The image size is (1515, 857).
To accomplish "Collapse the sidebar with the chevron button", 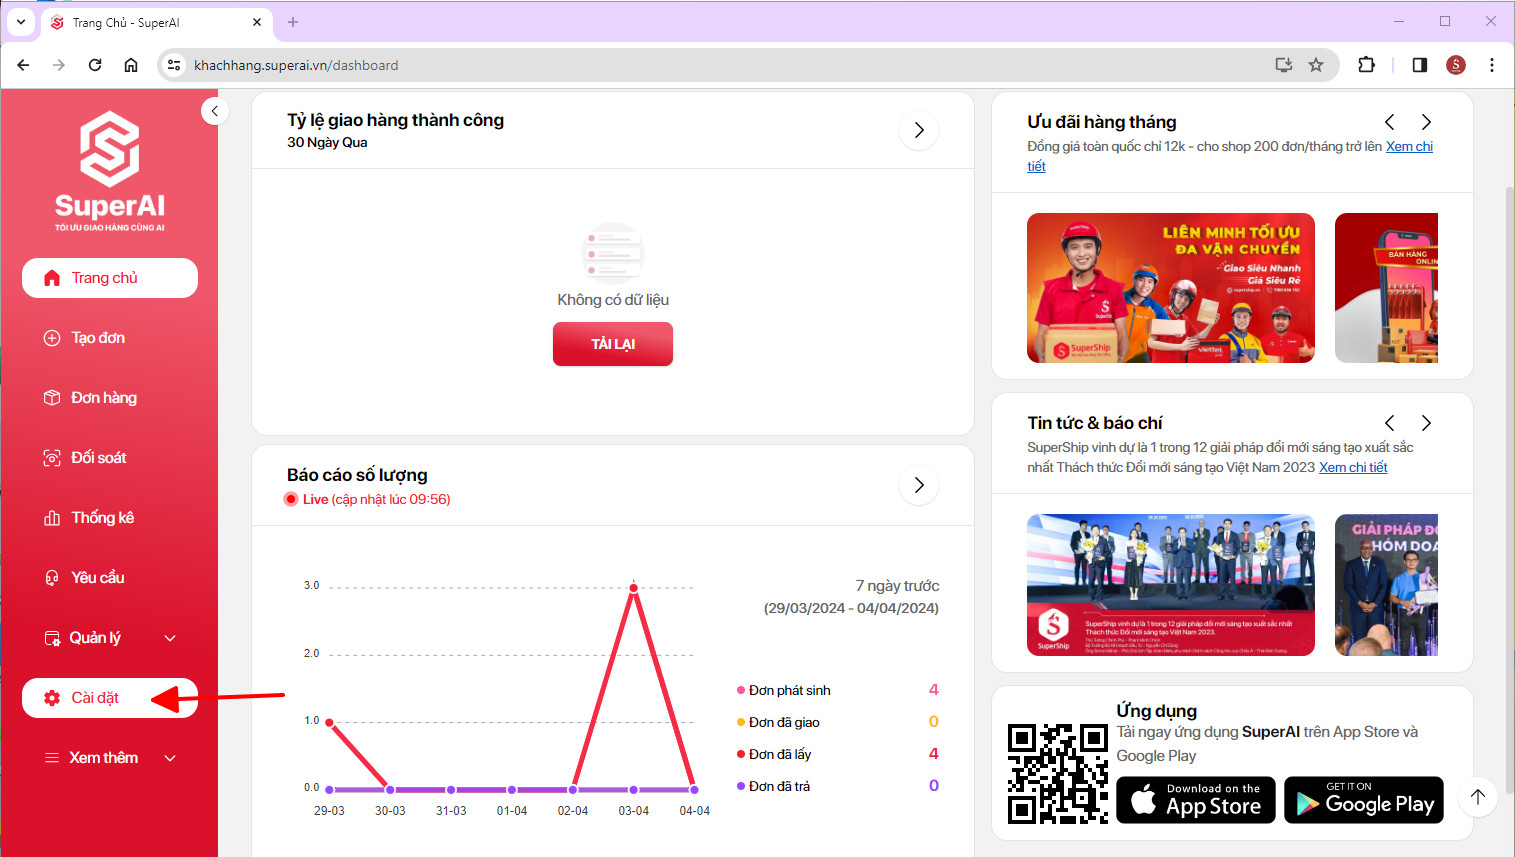I will [214, 111].
